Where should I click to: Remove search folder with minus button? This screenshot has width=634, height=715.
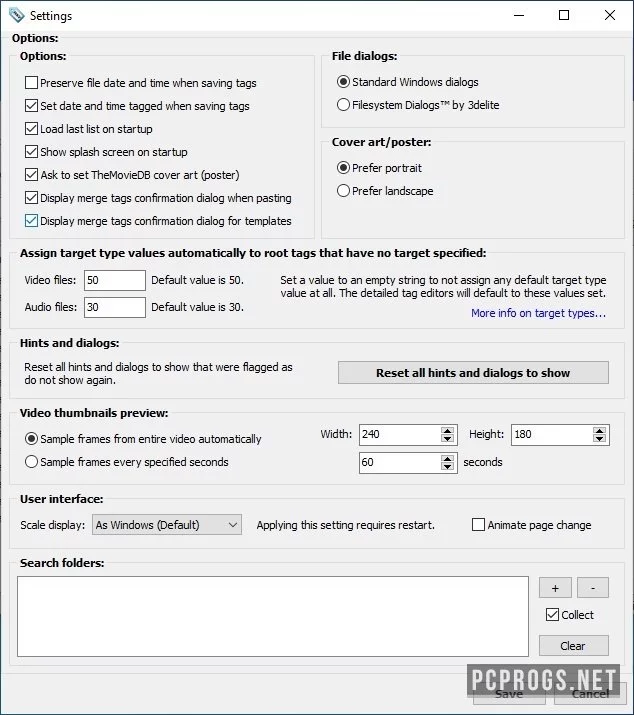(592, 588)
